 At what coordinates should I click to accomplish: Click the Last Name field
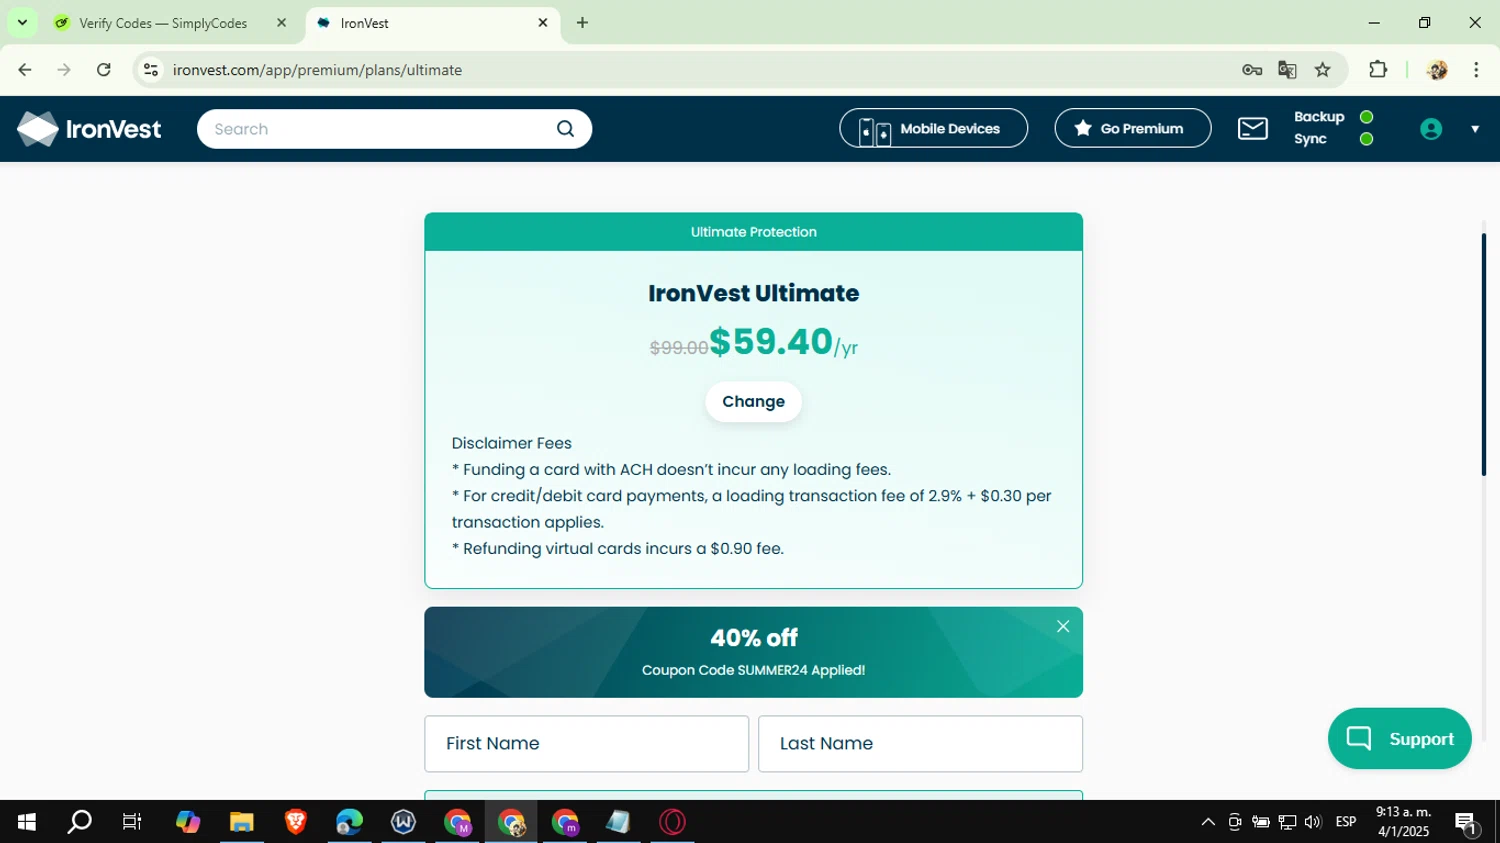920,743
